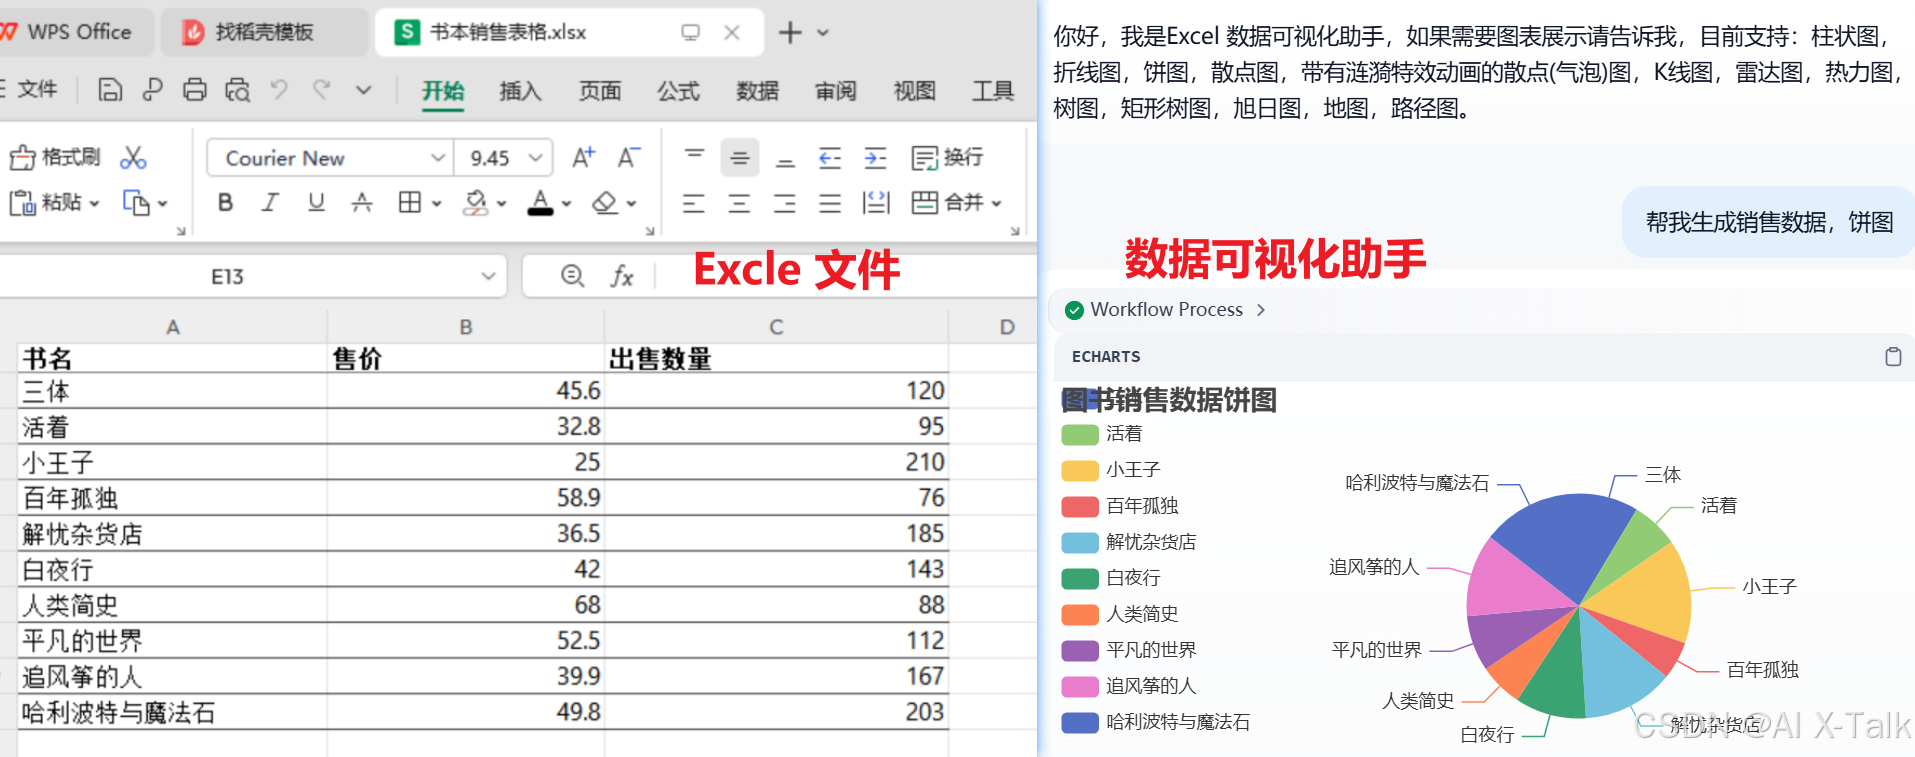Open Name Box E13 dropdown
The width and height of the screenshot is (1915, 757).
(x=488, y=276)
